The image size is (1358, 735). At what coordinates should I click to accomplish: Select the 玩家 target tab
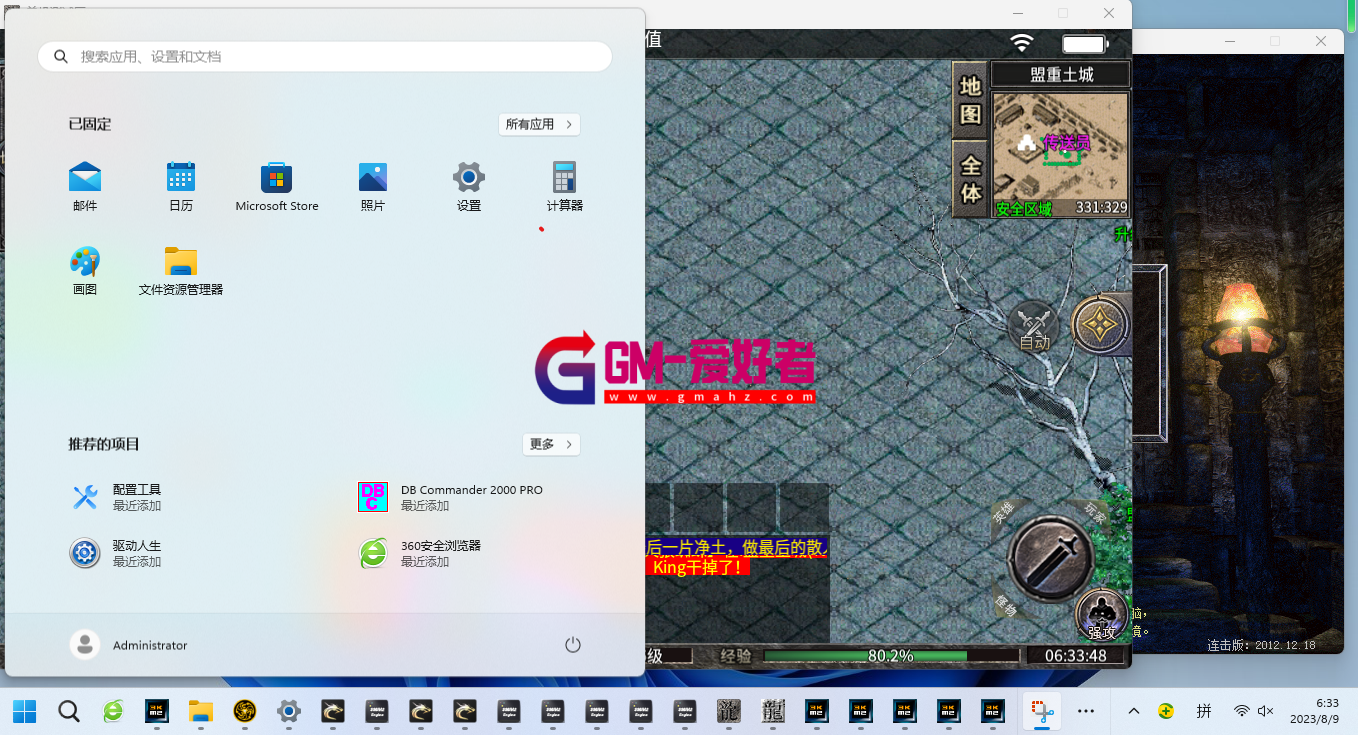1097,513
